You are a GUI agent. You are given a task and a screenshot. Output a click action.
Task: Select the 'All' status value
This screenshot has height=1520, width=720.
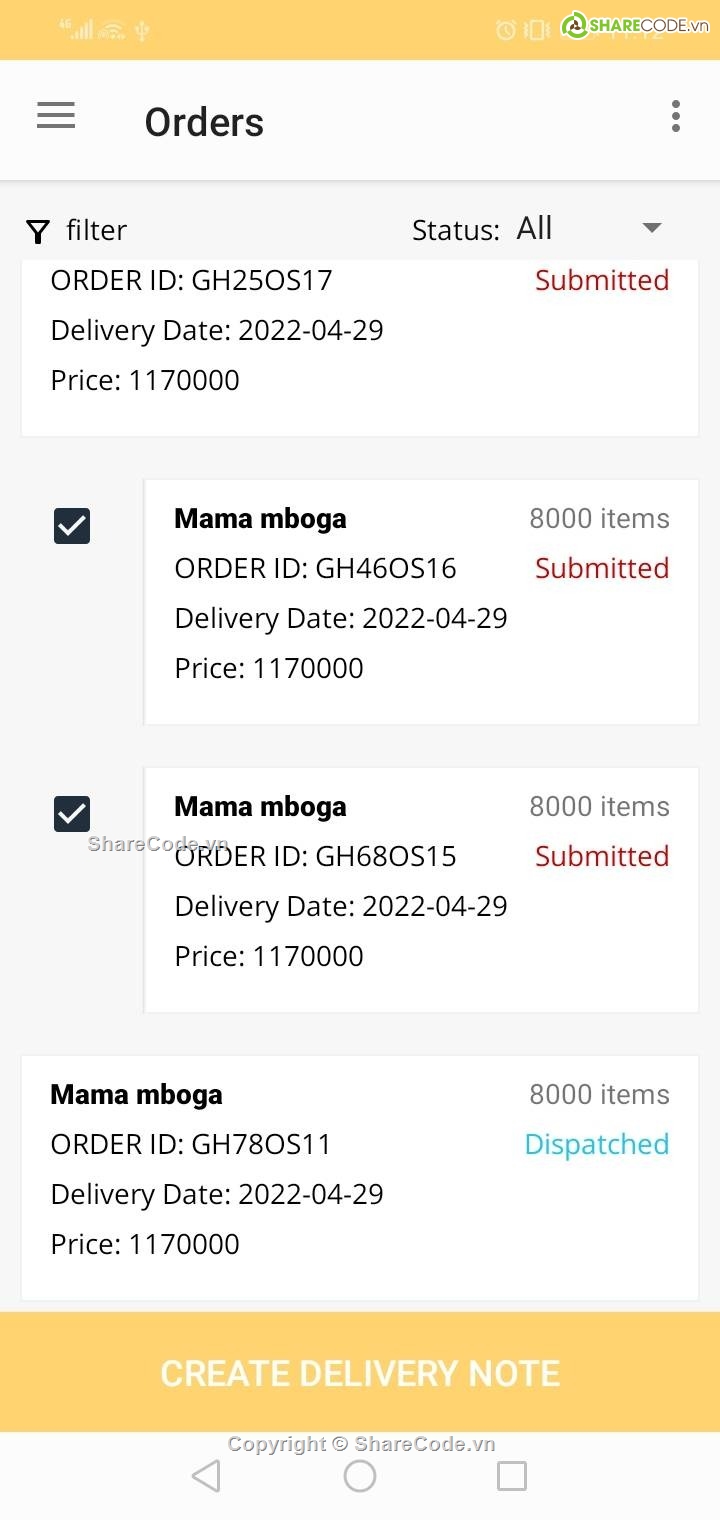(534, 228)
